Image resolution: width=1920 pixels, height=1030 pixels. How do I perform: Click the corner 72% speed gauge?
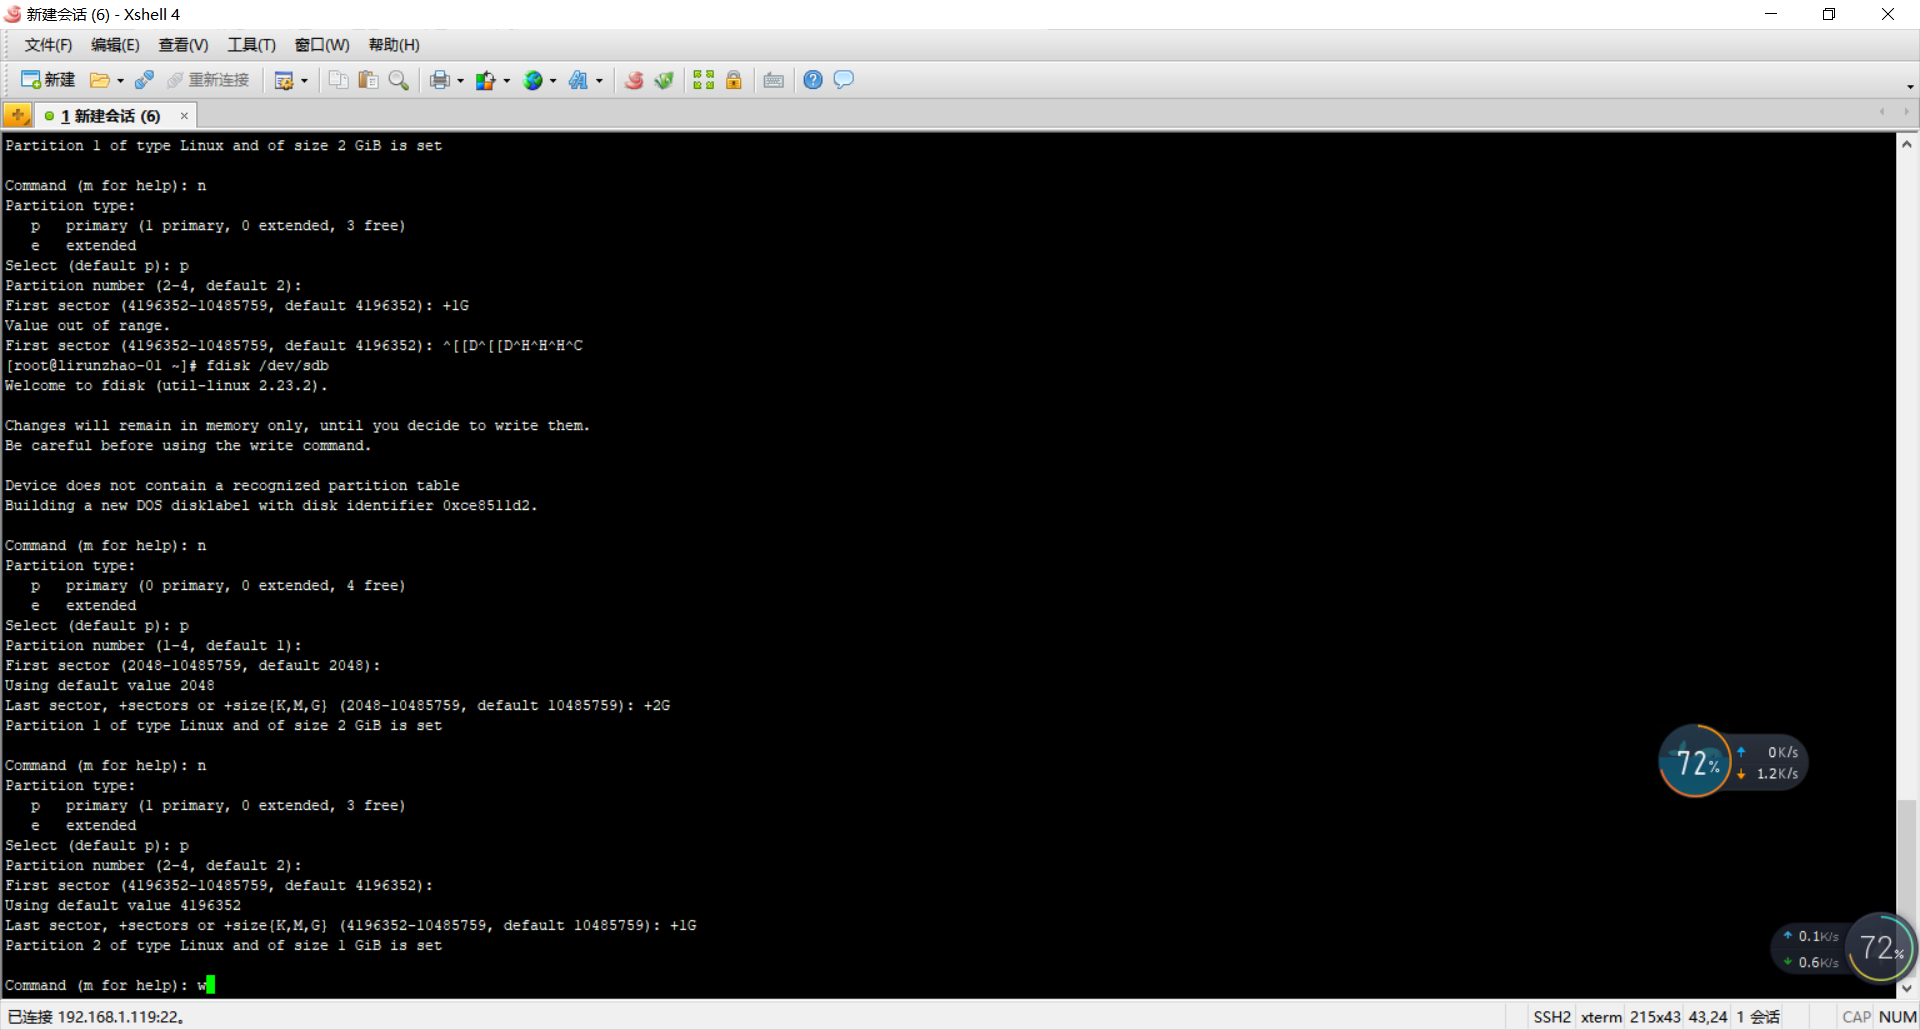pyautogui.click(x=1881, y=948)
